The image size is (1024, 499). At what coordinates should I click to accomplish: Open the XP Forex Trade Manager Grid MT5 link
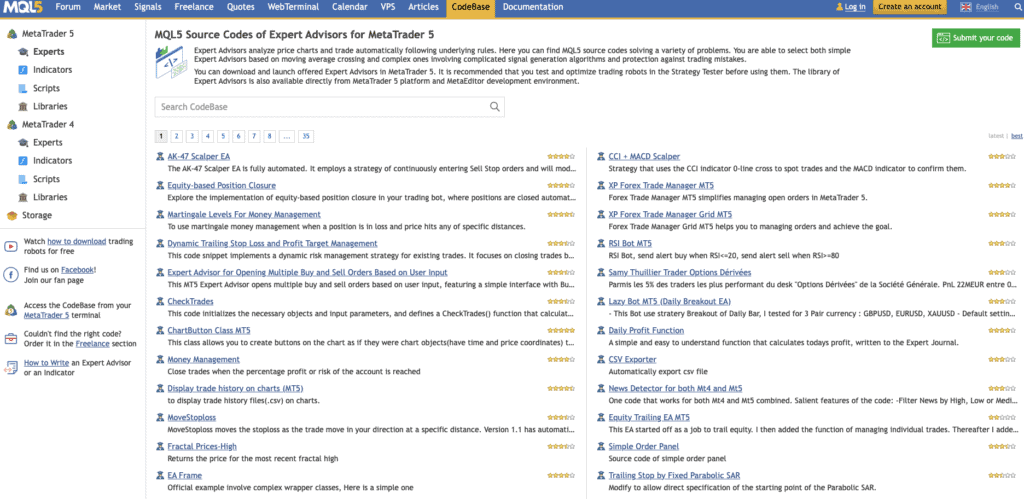670,214
